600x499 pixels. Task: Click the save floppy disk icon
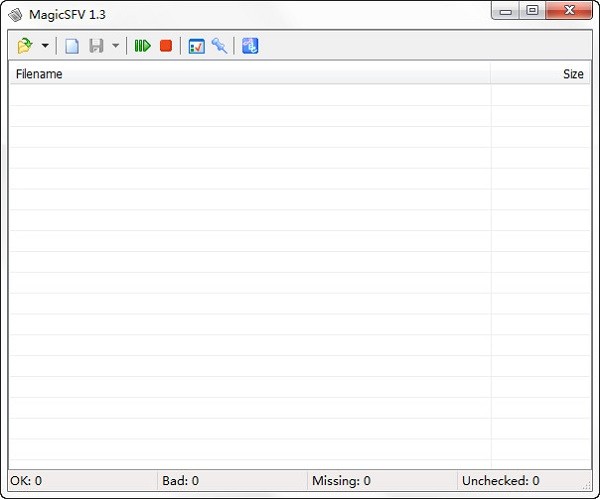tap(96, 46)
